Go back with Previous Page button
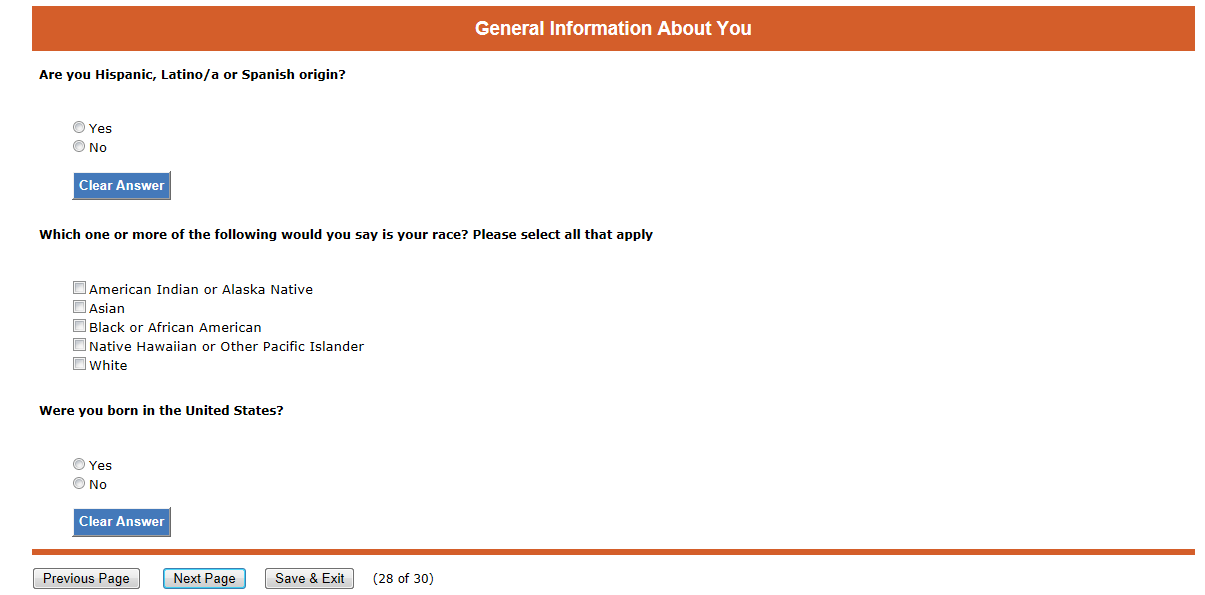The image size is (1205, 595). pos(86,579)
